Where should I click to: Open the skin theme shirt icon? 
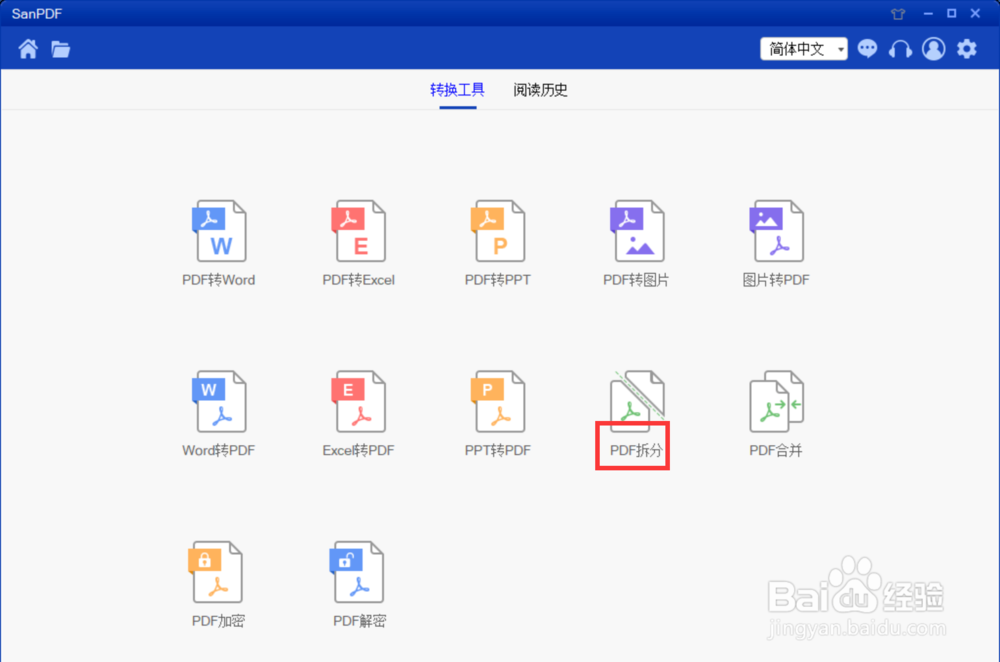(898, 14)
